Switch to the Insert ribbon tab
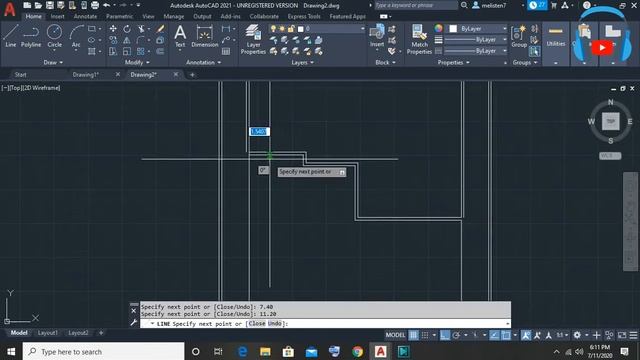The image size is (640, 360). point(58,16)
